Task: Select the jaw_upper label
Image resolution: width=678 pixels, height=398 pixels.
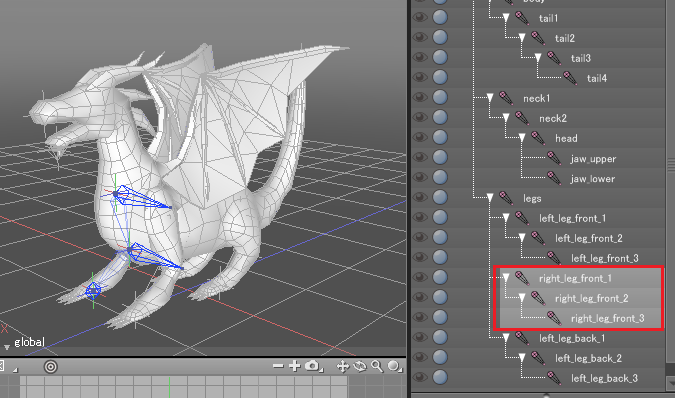Action: point(593,159)
